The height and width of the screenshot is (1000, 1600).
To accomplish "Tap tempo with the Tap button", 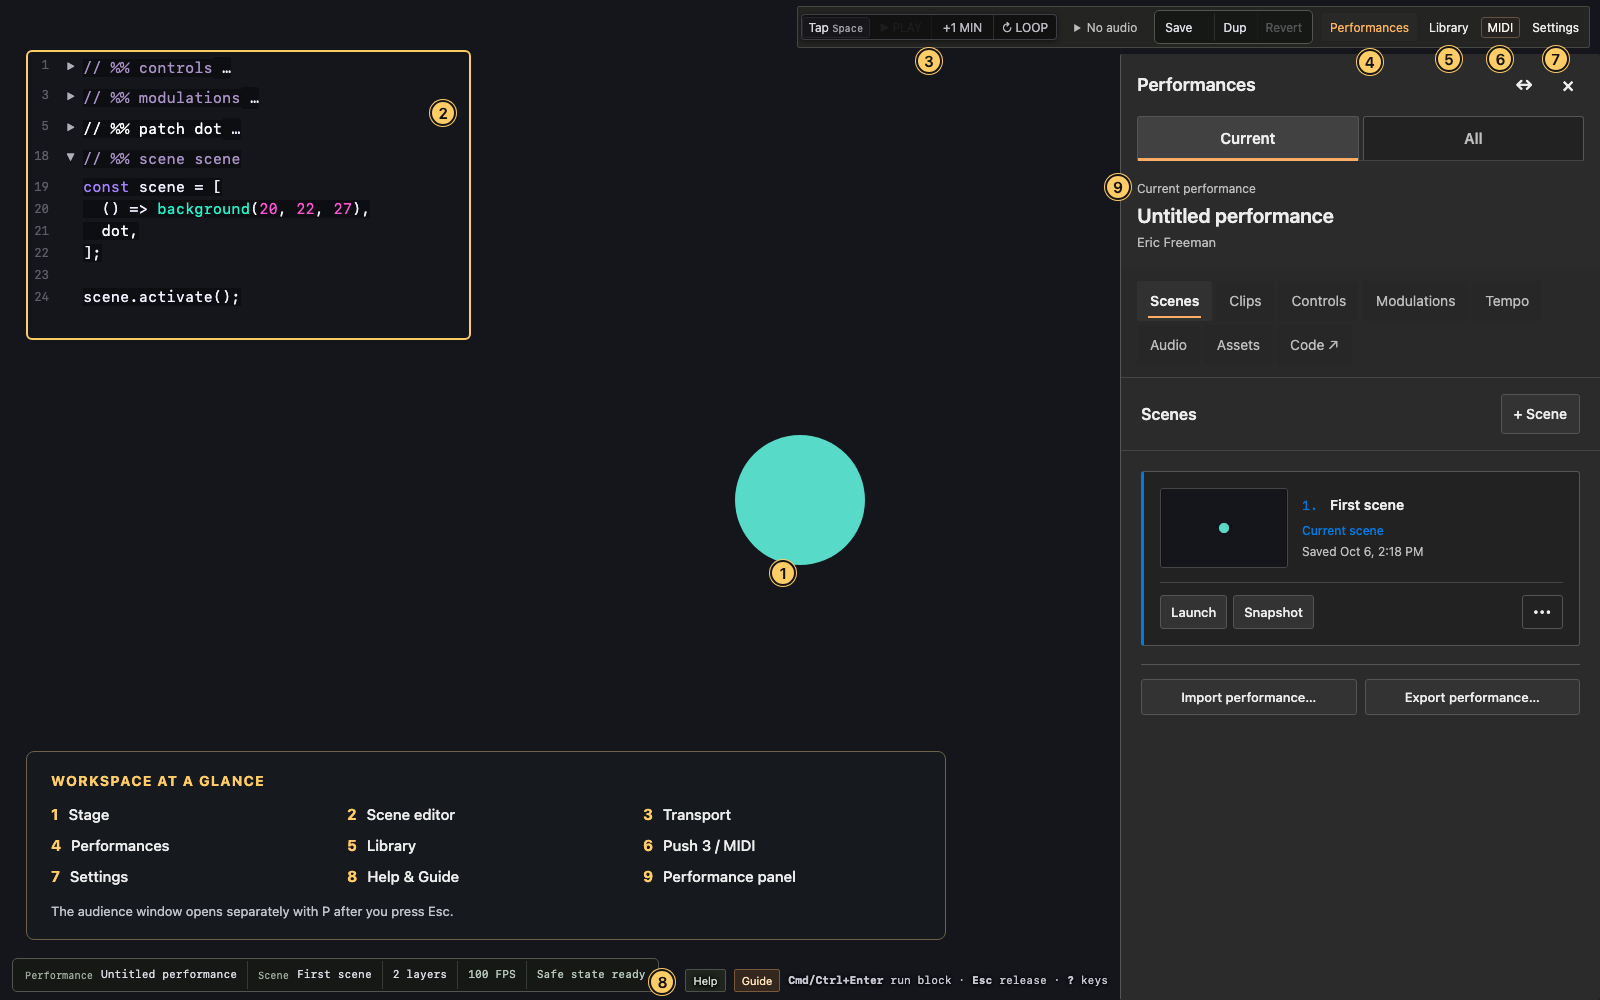I will pyautogui.click(x=835, y=28).
